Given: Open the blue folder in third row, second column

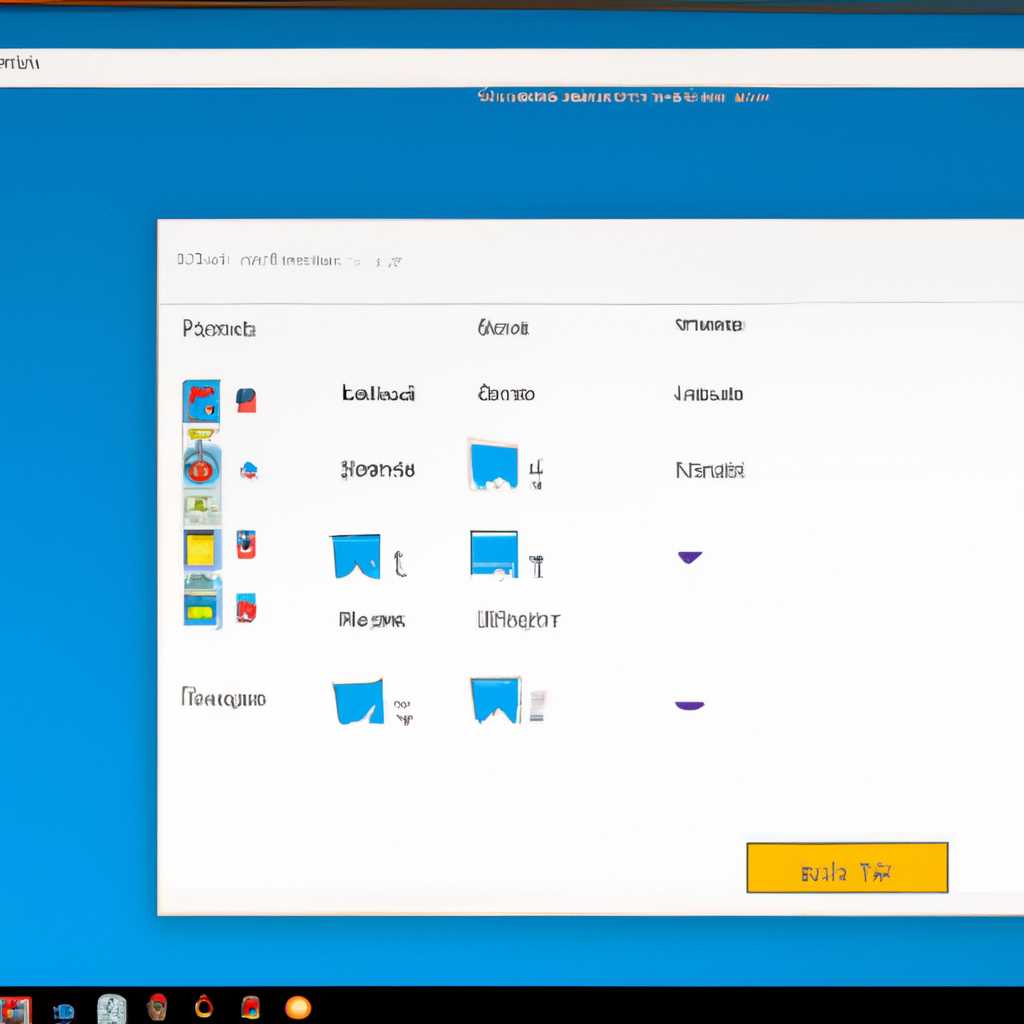Looking at the screenshot, I should (x=356, y=557).
